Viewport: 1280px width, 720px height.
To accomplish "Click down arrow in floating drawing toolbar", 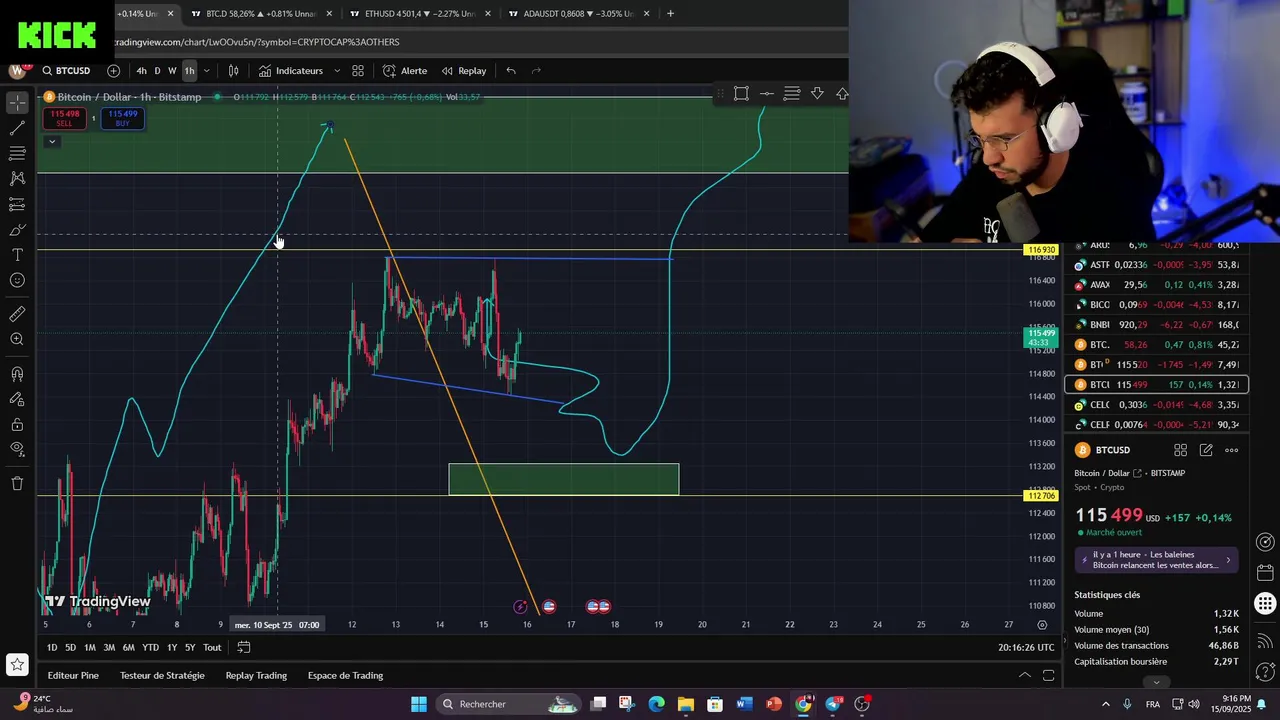I will [817, 93].
